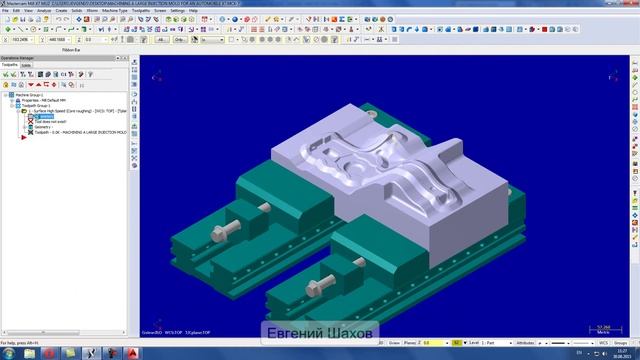Click the 'Tool does not exist!' red X icon

click(31, 122)
